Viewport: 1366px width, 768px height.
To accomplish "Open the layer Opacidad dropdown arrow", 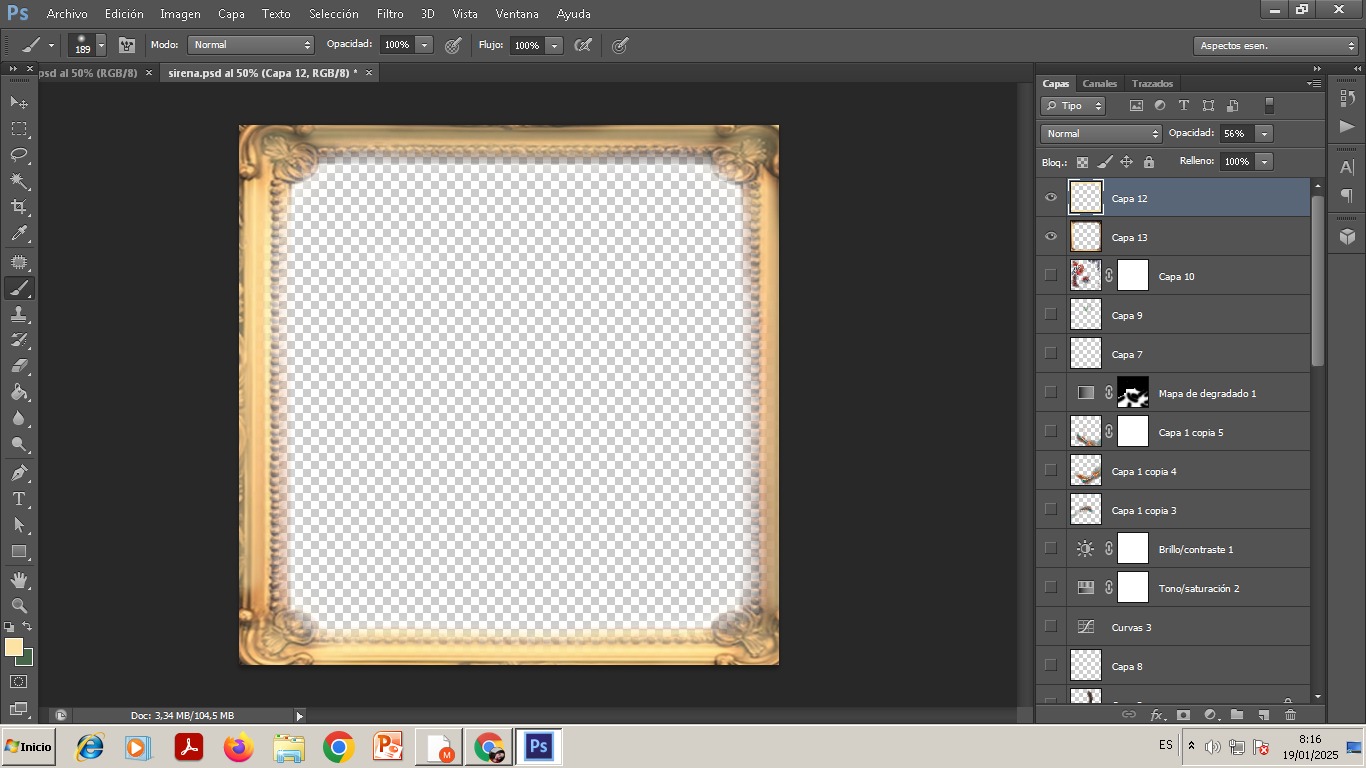I will click(1264, 133).
